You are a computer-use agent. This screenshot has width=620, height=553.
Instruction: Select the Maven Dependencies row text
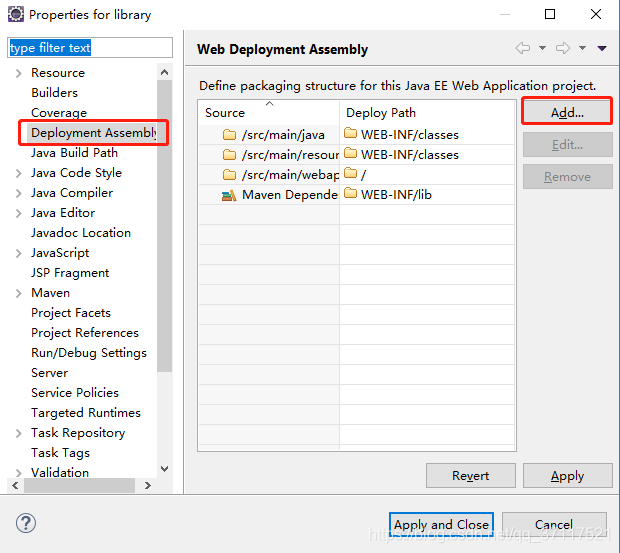(x=290, y=195)
